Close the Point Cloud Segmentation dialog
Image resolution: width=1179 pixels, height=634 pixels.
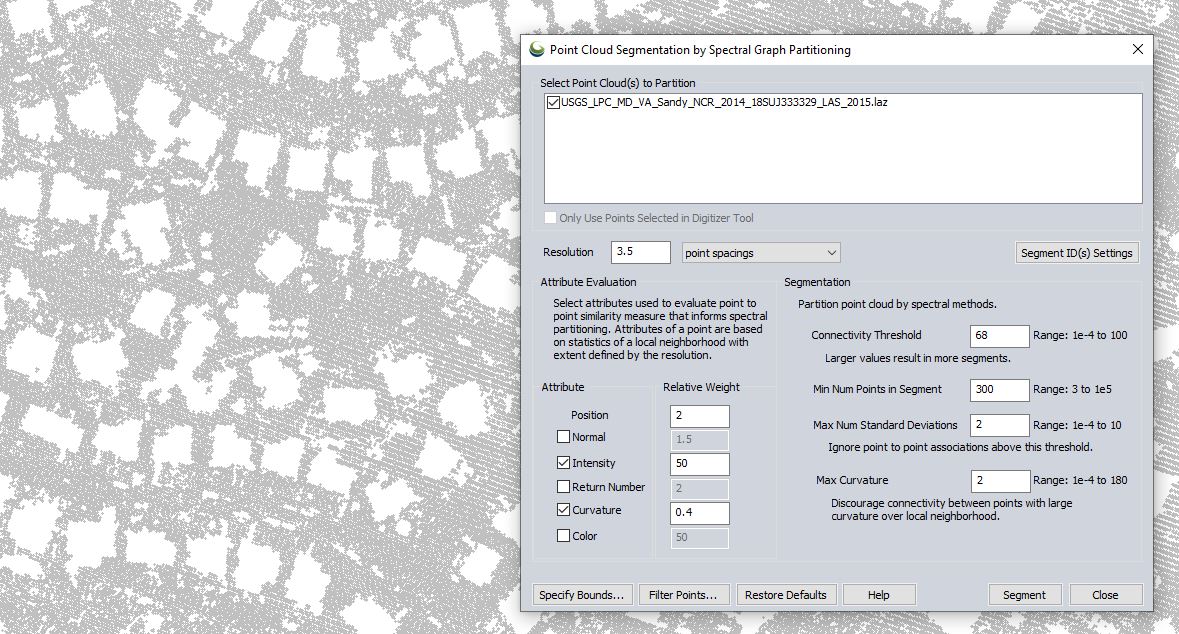[x=1138, y=49]
